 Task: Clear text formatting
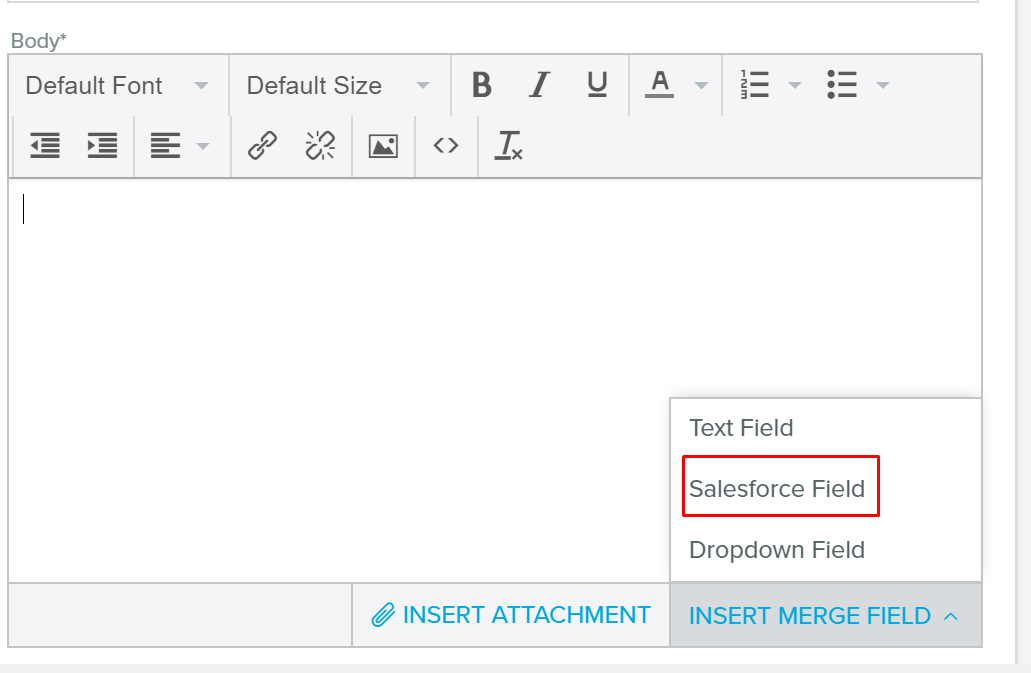click(x=509, y=146)
